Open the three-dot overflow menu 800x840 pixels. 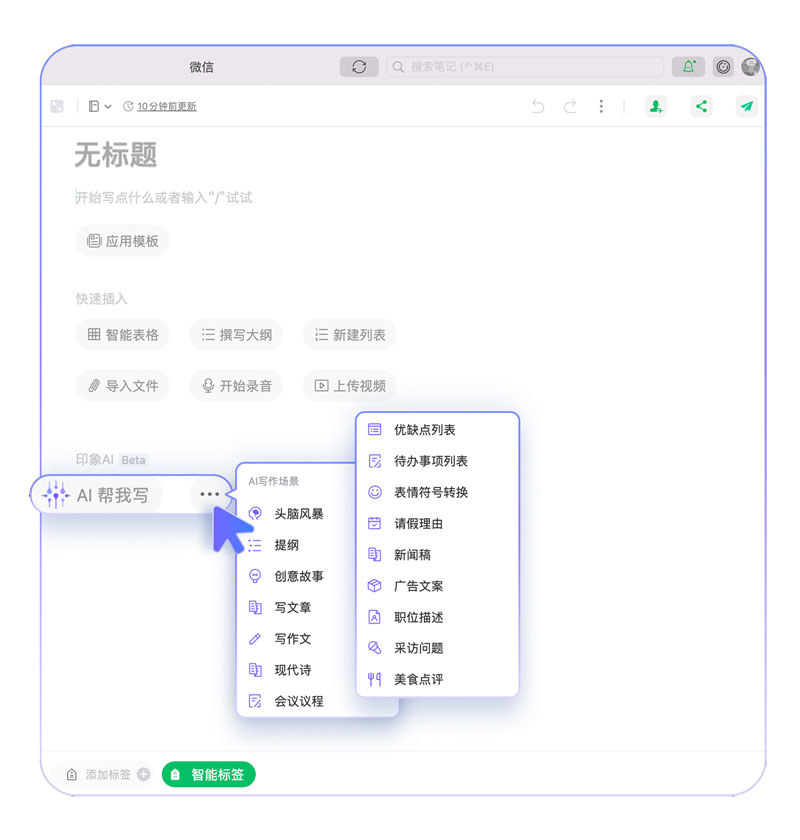(x=601, y=106)
